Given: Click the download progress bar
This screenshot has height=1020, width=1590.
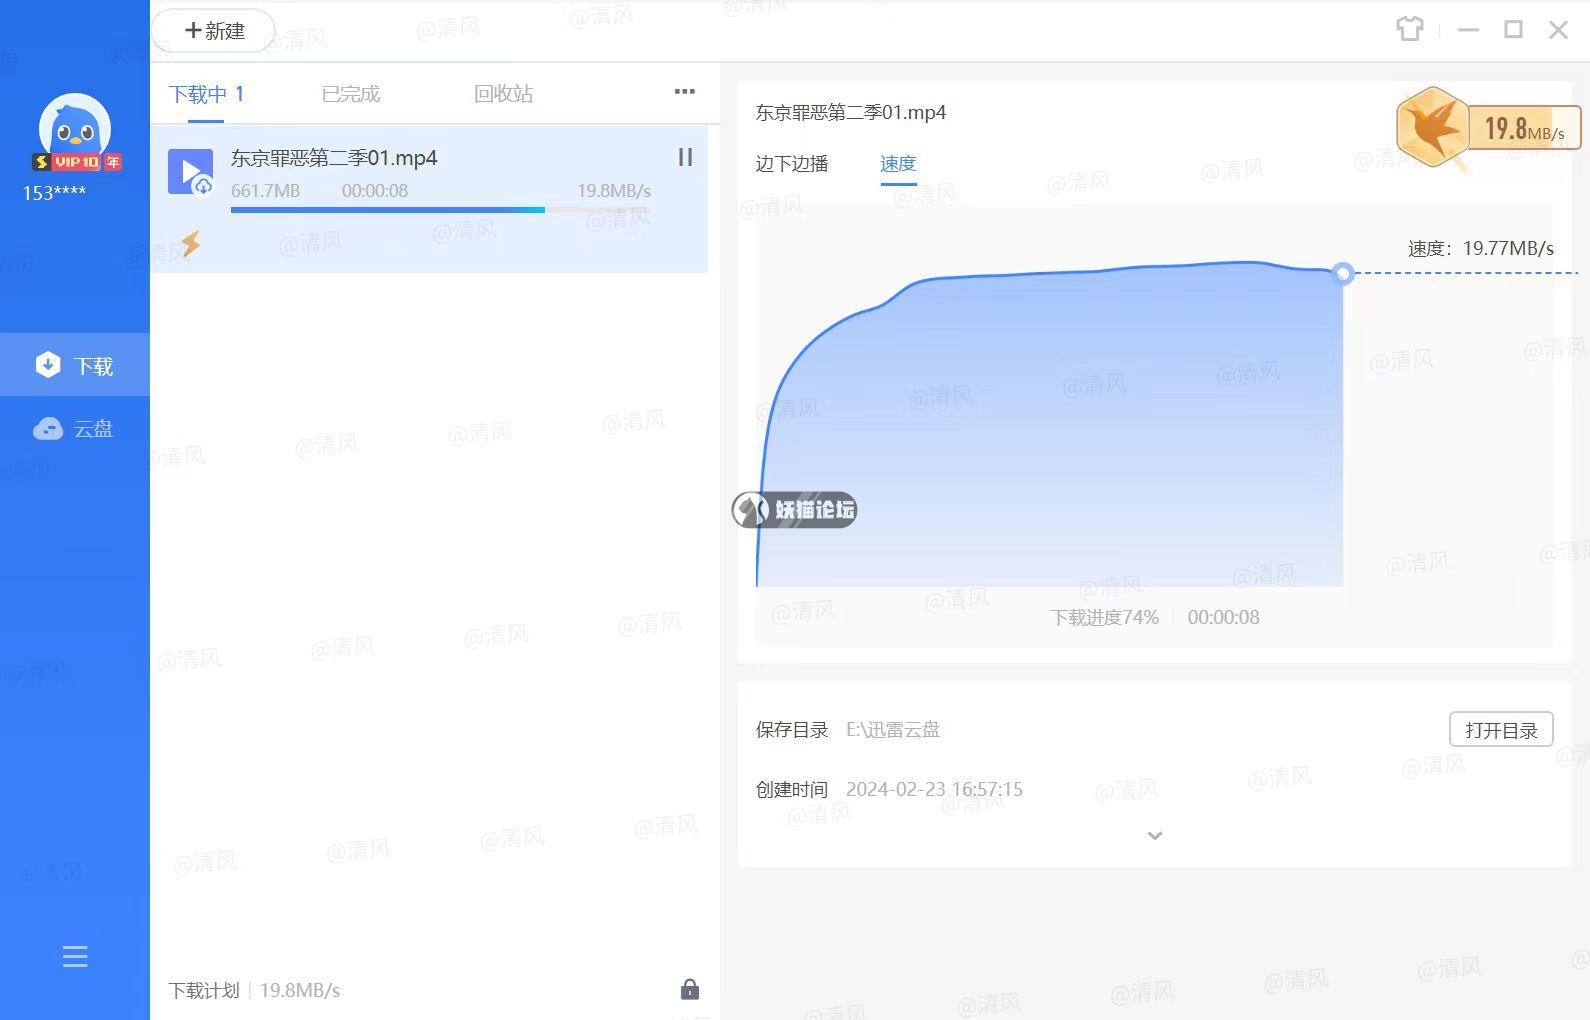Looking at the screenshot, I should tap(441, 210).
